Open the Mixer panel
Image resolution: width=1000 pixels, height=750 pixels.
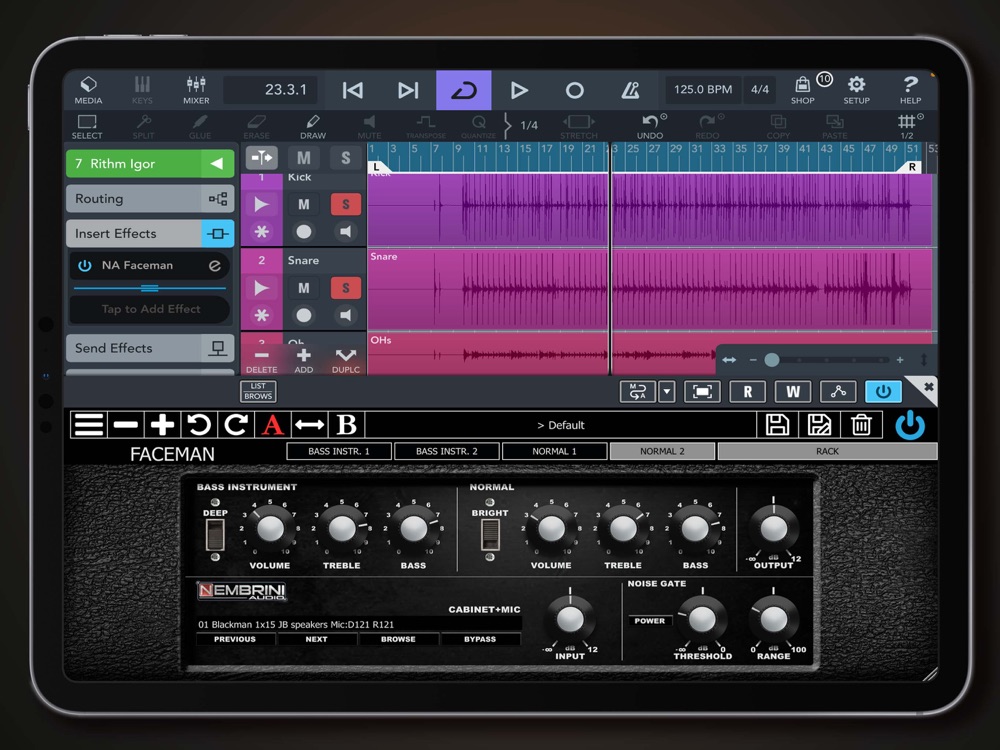[196, 90]
